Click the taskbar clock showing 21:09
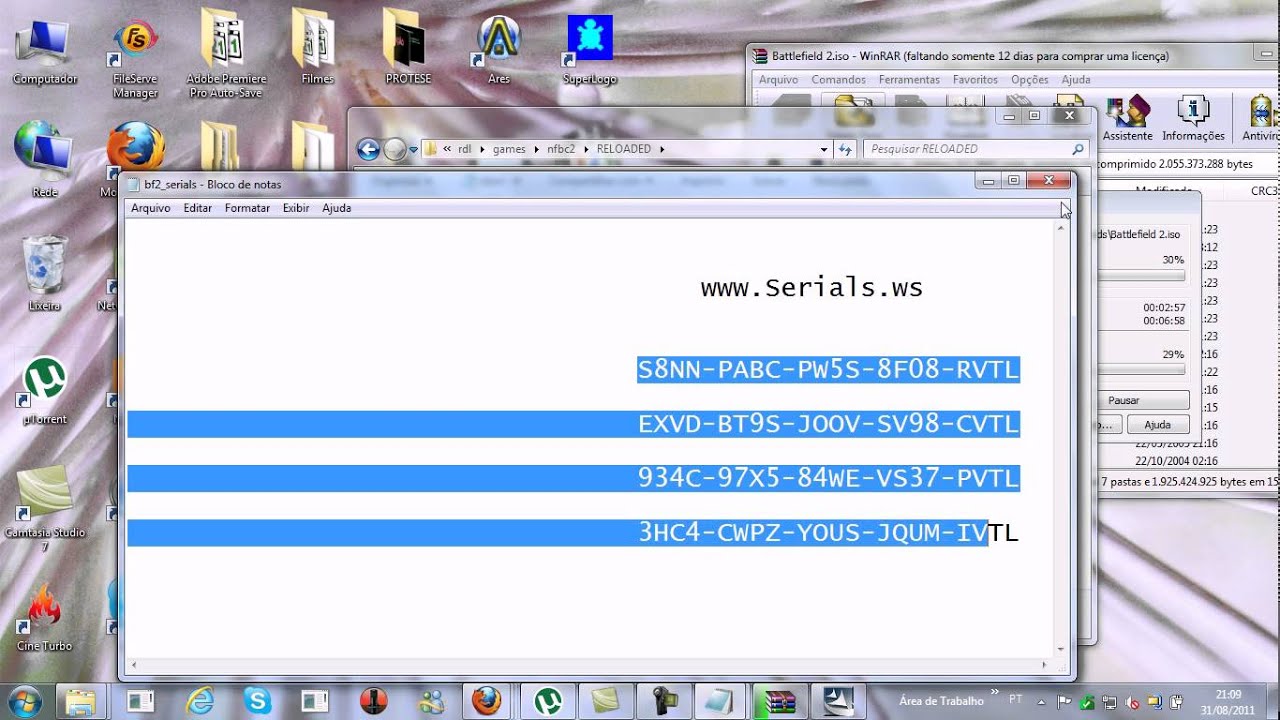Screen dimensions: 1280x720 click(1229, 701)
